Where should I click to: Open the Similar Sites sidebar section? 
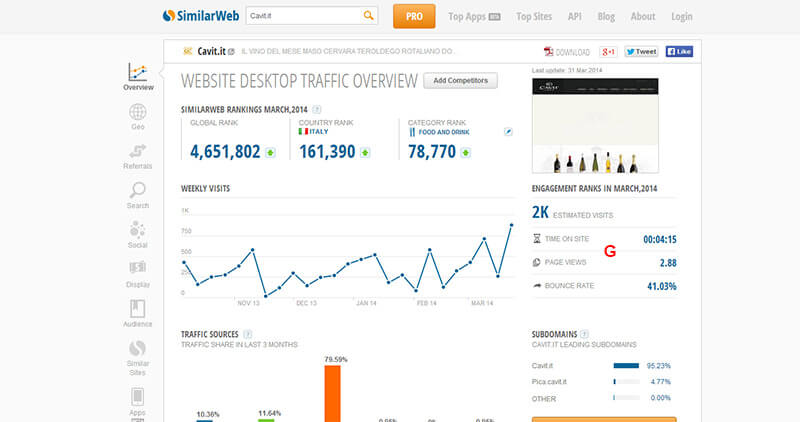138,358
